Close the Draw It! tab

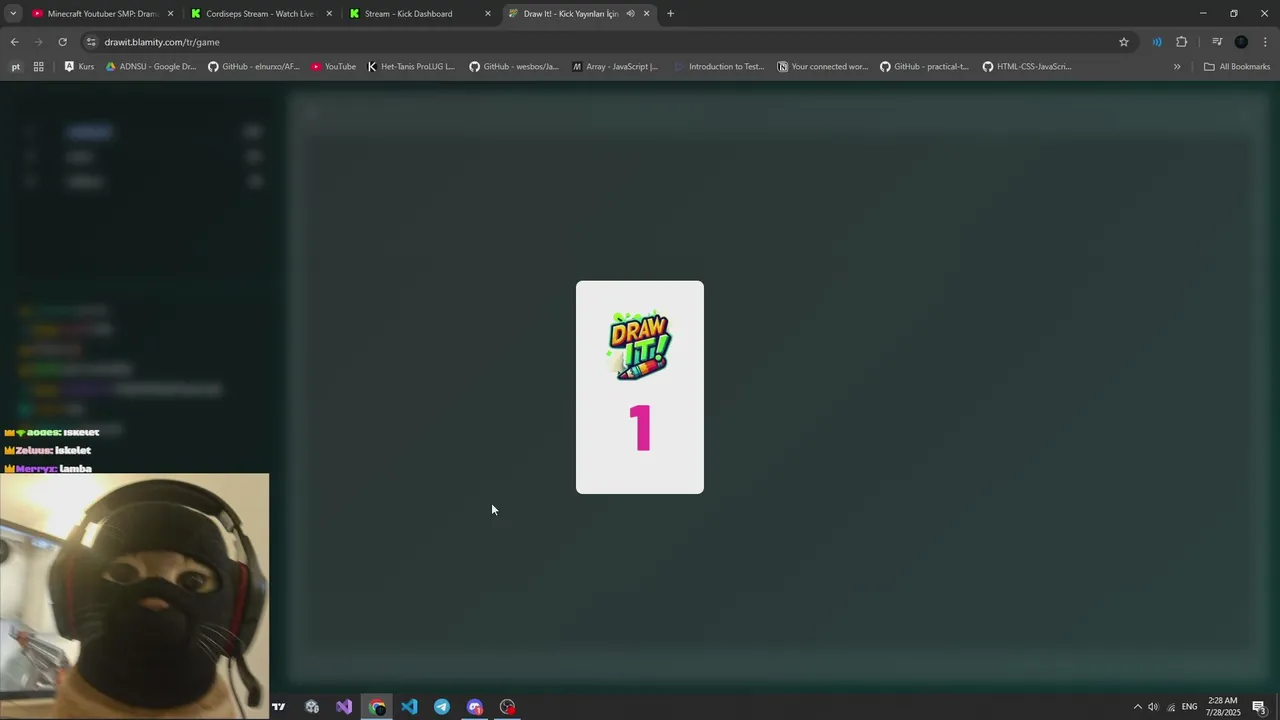click(646, 14)
